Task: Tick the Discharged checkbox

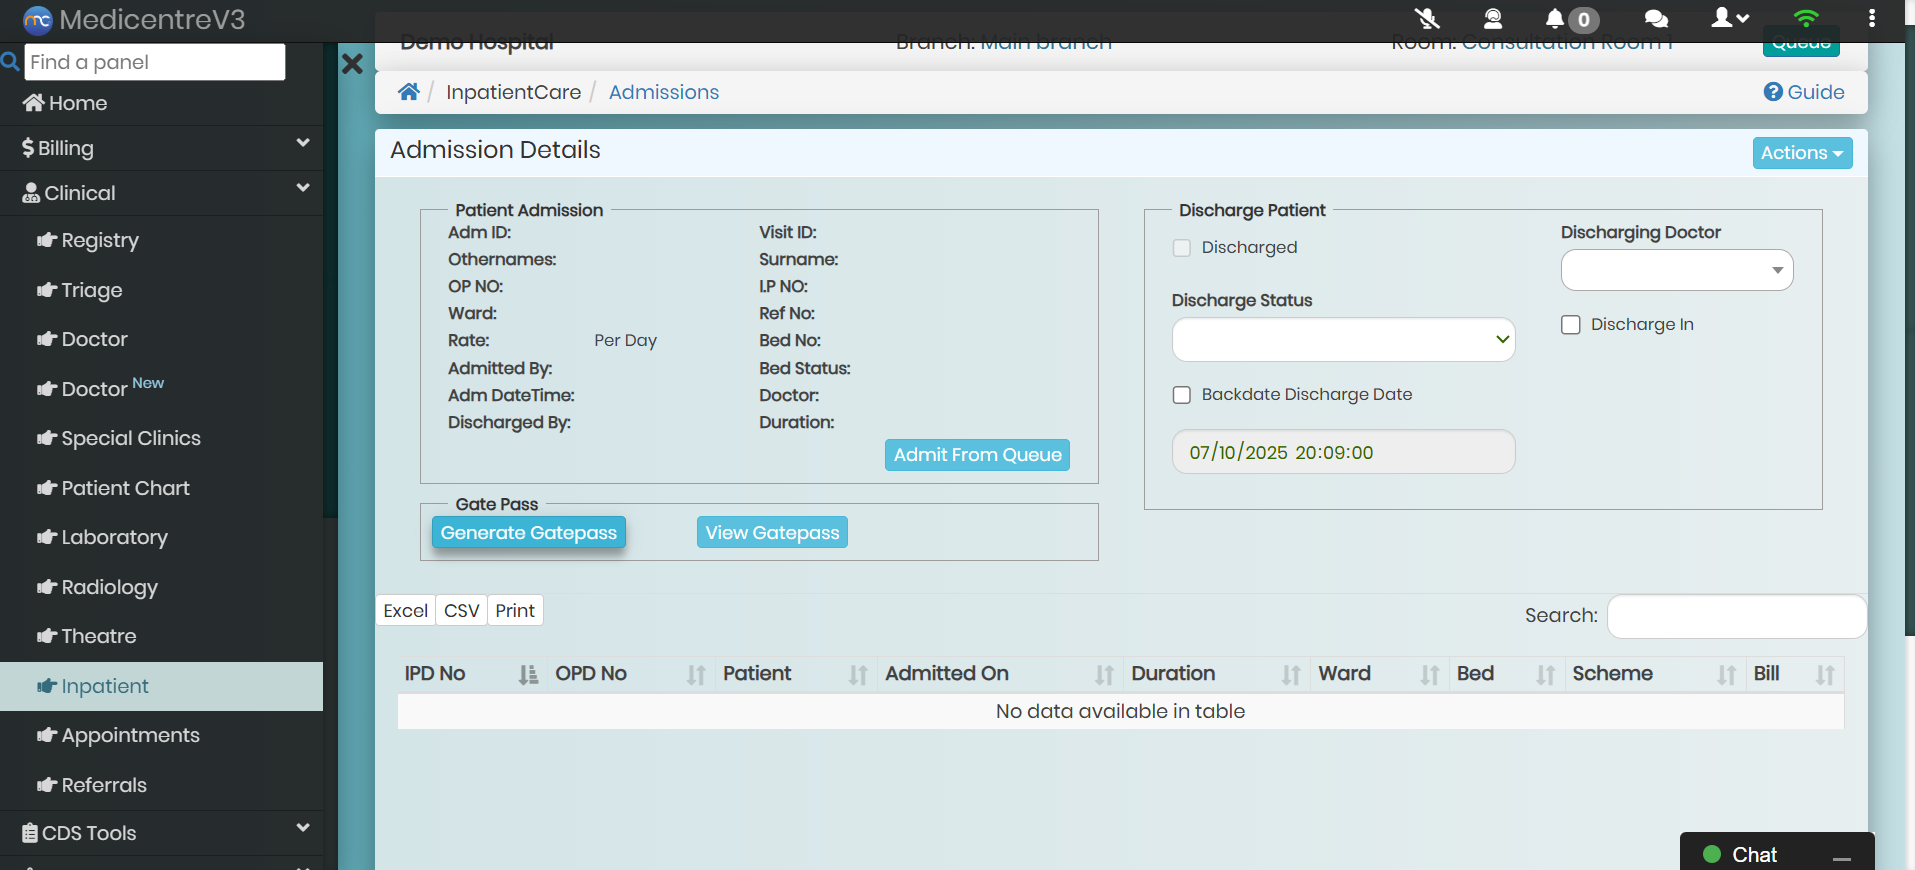Action: [x=1182, y=248]
